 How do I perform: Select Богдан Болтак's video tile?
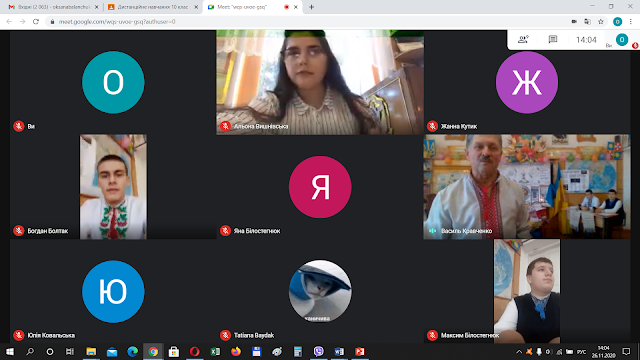coord(113,187)
